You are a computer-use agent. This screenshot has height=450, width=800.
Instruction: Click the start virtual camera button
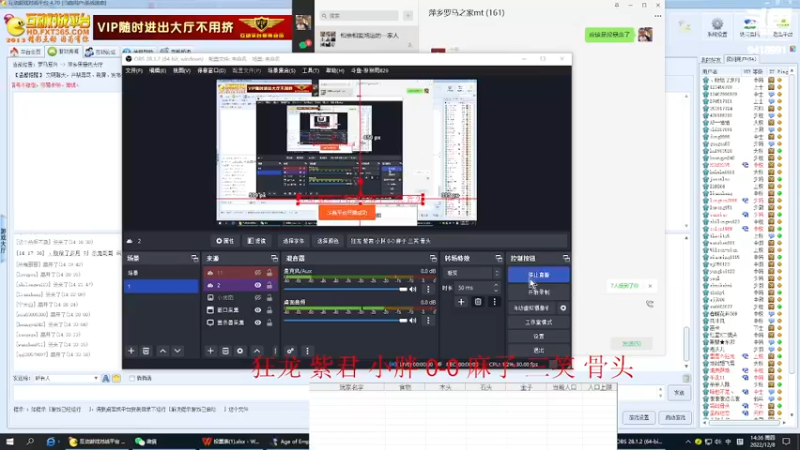point(532,308)
